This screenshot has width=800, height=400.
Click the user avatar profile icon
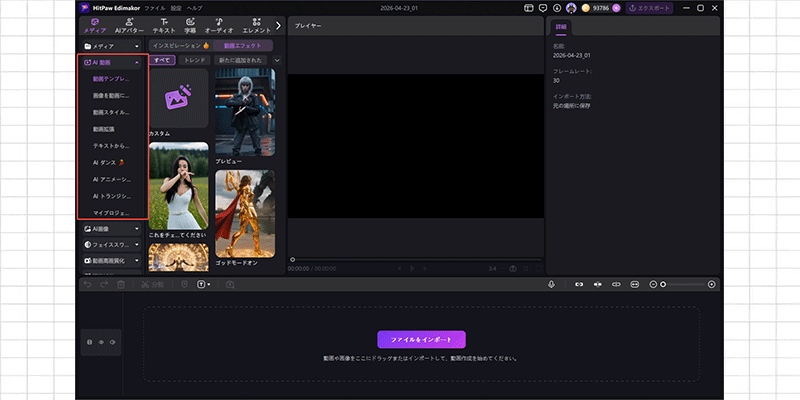[570, 8]
